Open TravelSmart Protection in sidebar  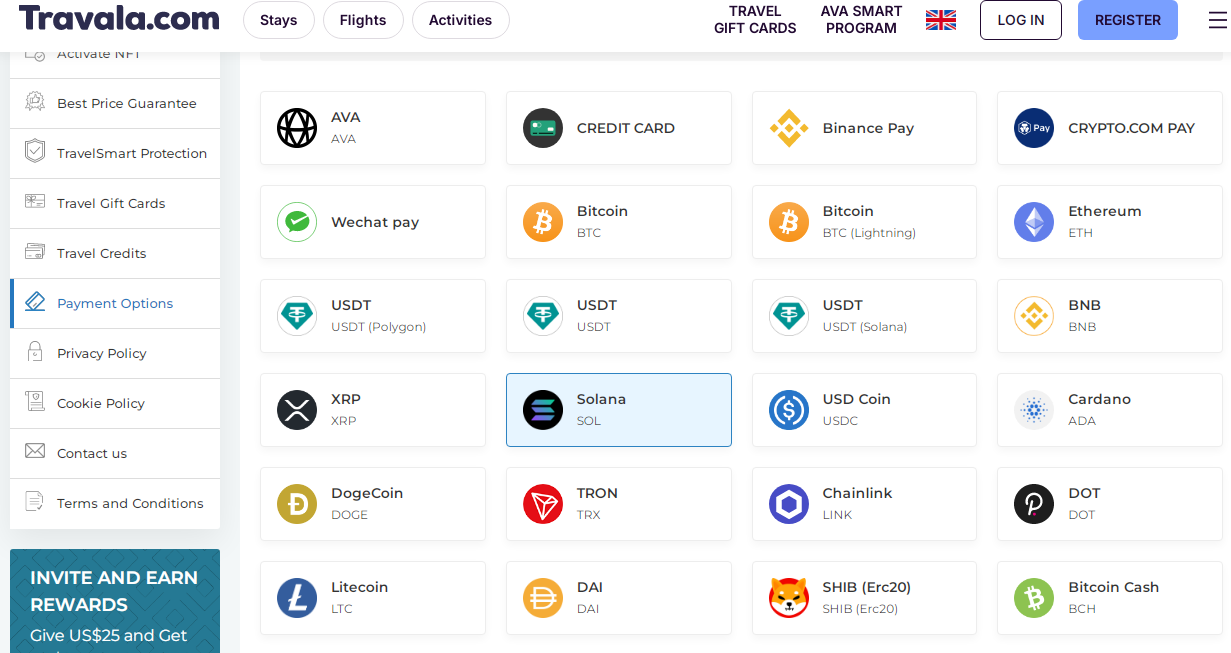click(115, 154)
